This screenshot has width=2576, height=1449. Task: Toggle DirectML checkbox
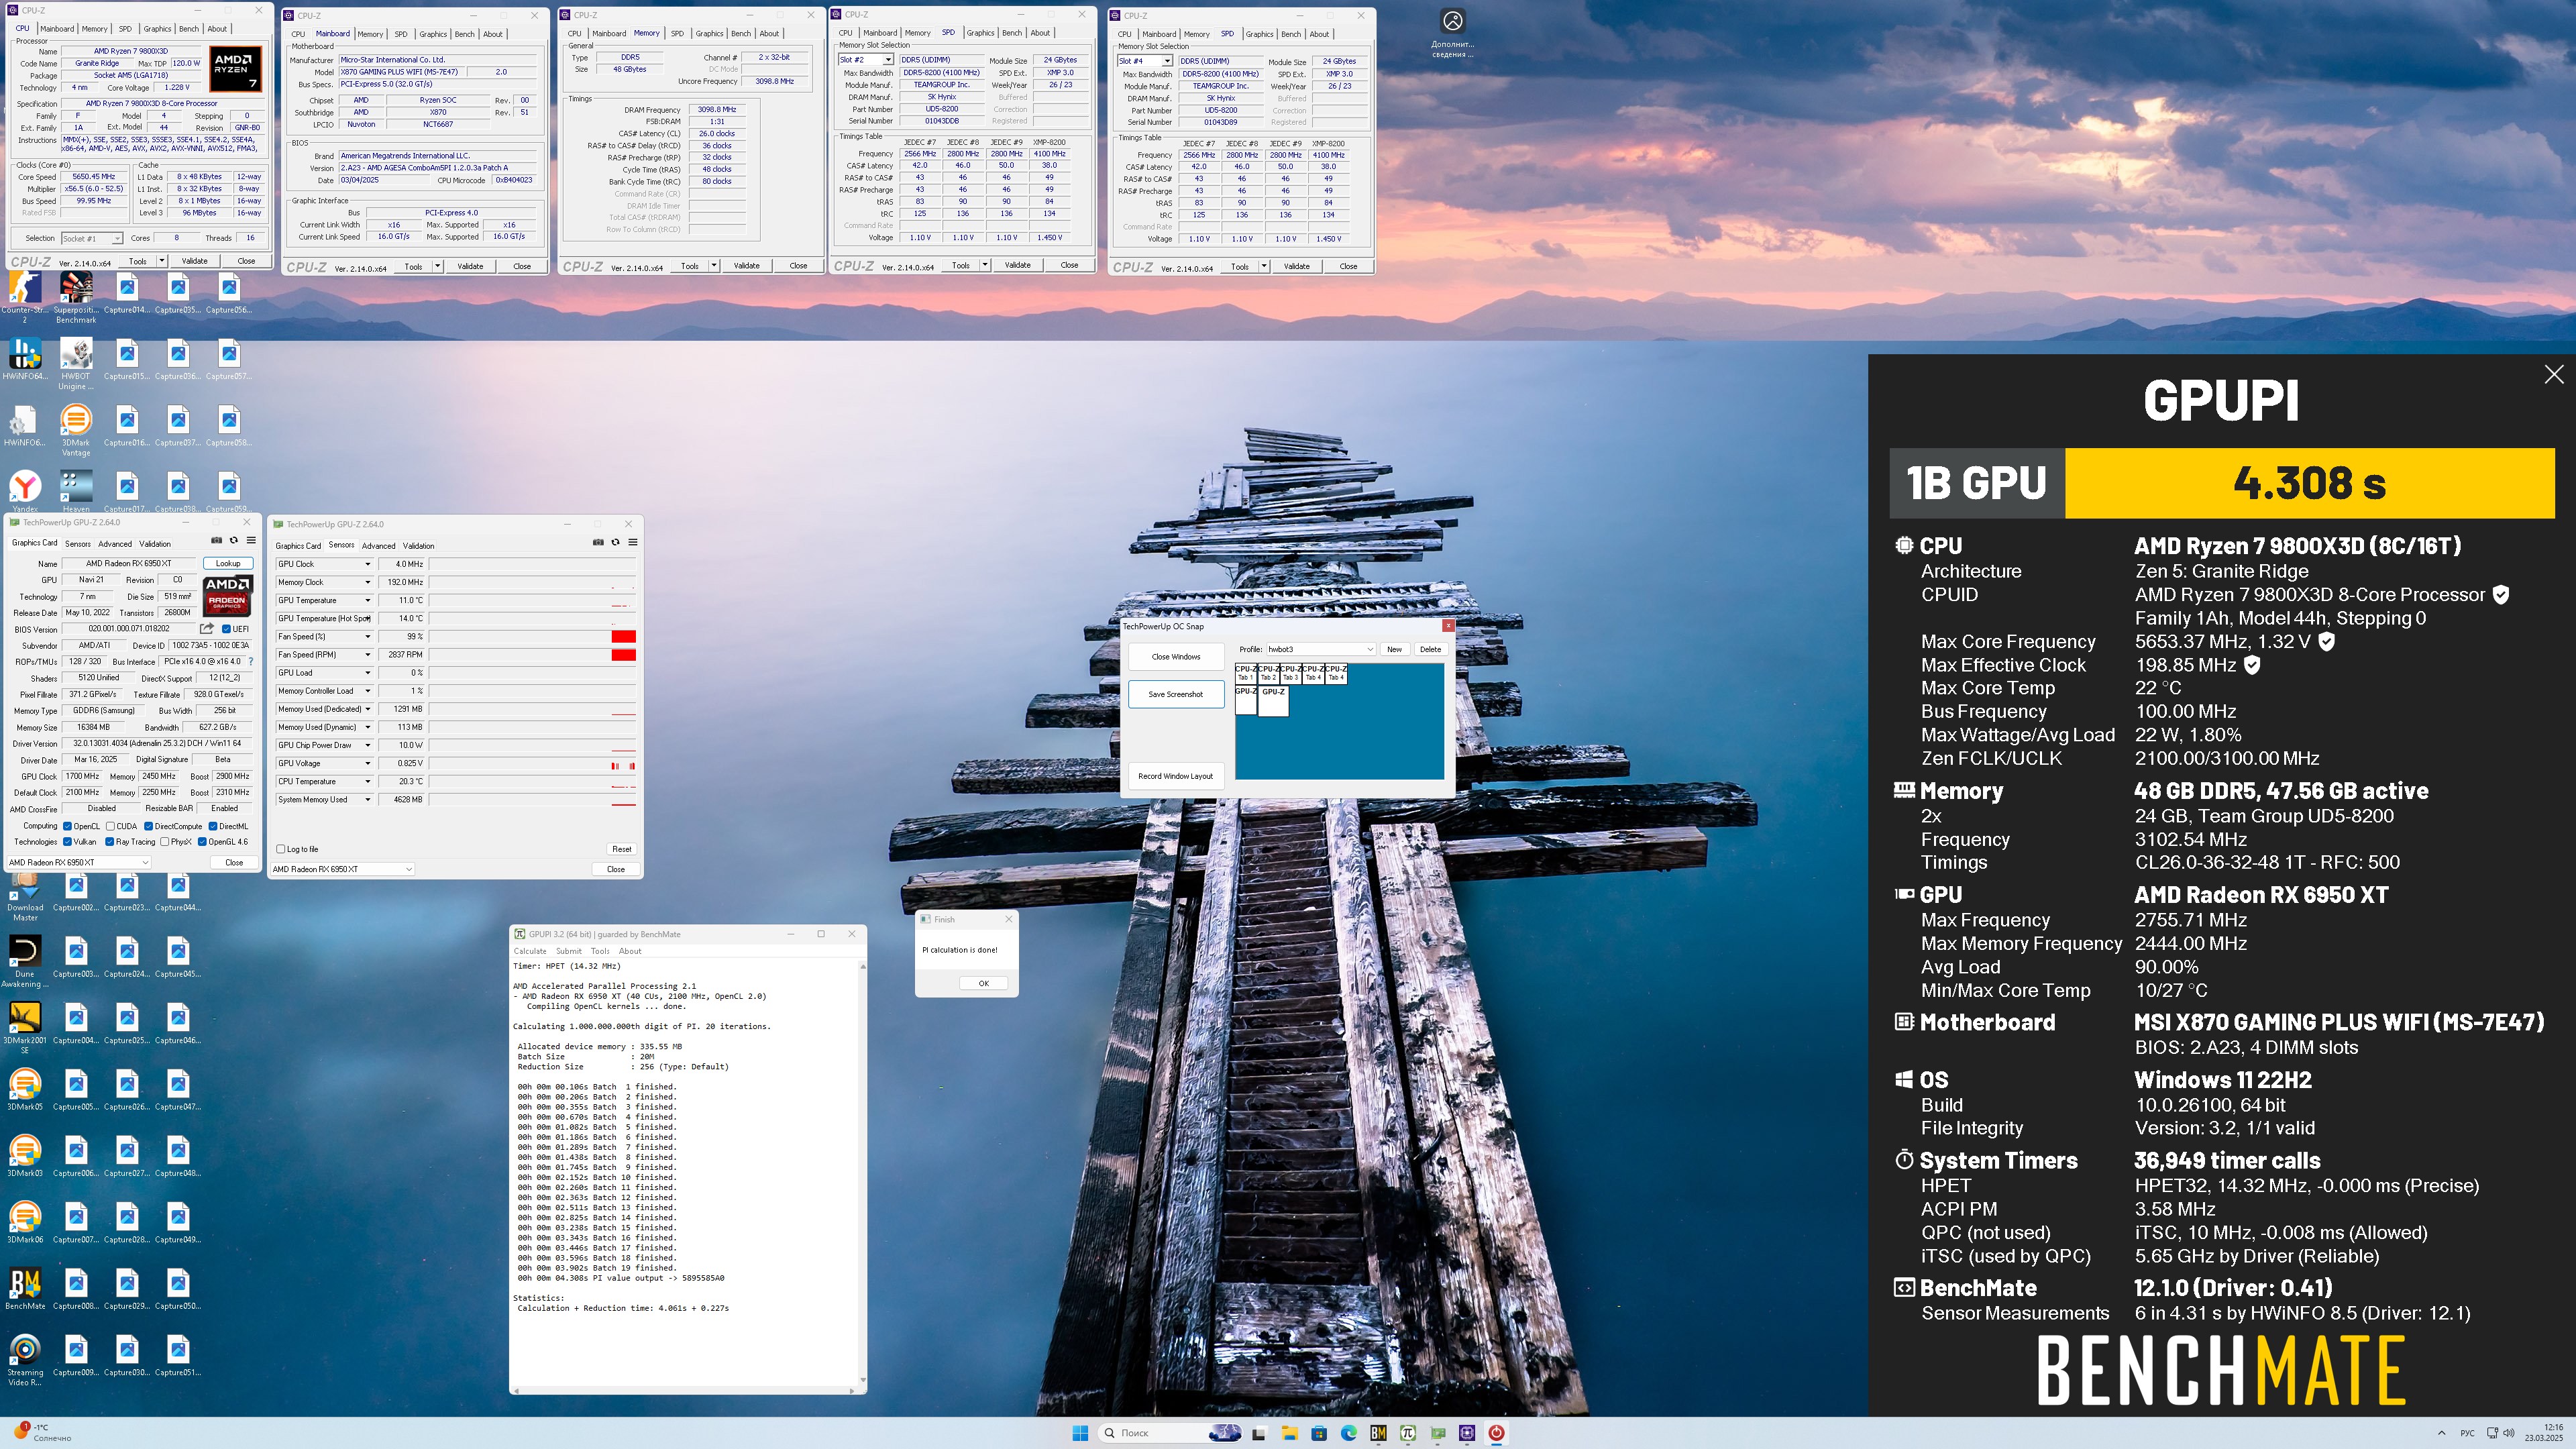click(213, 826)
